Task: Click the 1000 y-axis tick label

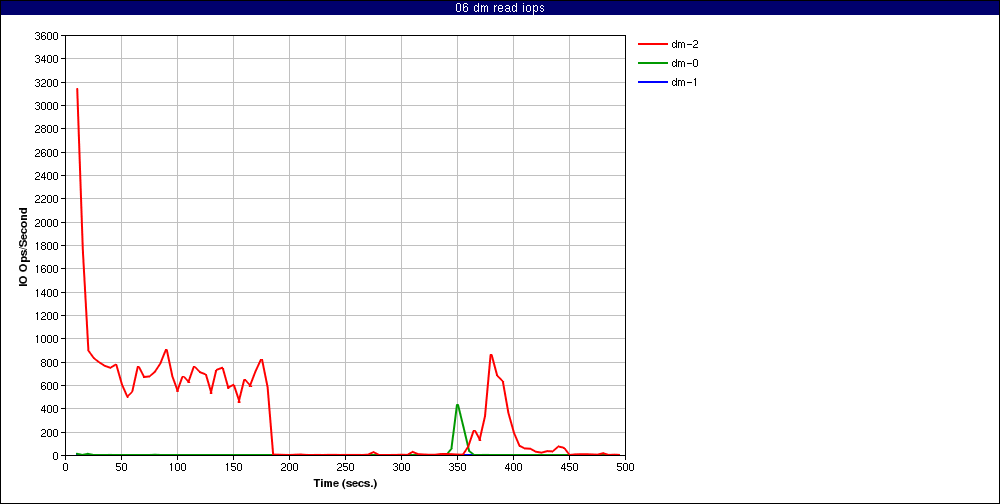Action: pyautogui.click(x=48, y=339)
